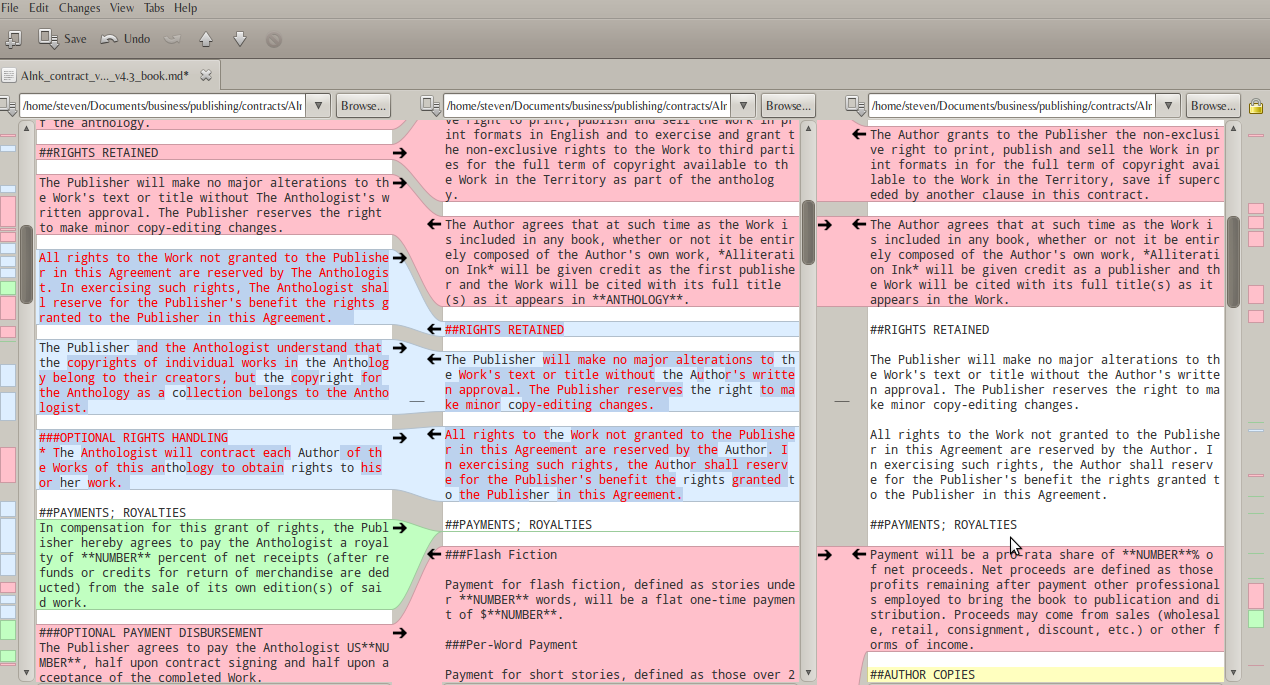Click middle pane scrollbar down arrow
This screenshot has width=1270, height=685.
(807, 673)
